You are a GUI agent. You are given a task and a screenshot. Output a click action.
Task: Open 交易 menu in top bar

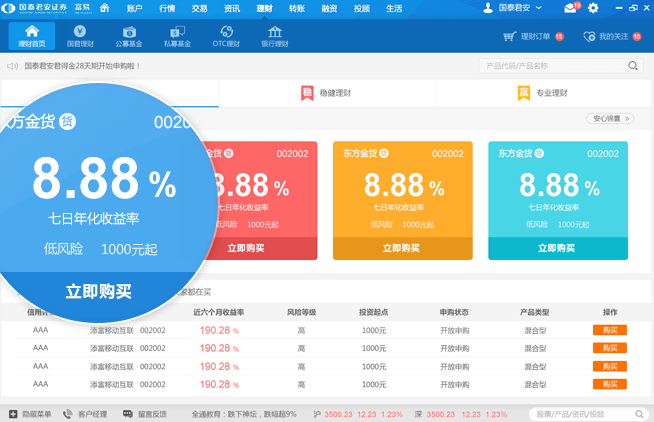200,8
